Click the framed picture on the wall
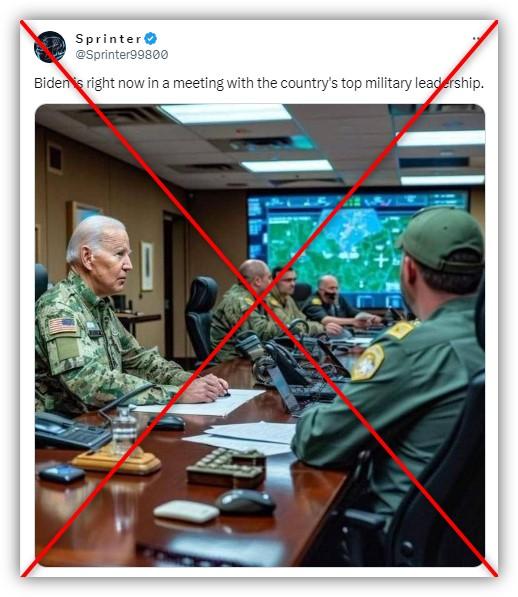Screen dimensions: 518x597 (147, 266)
